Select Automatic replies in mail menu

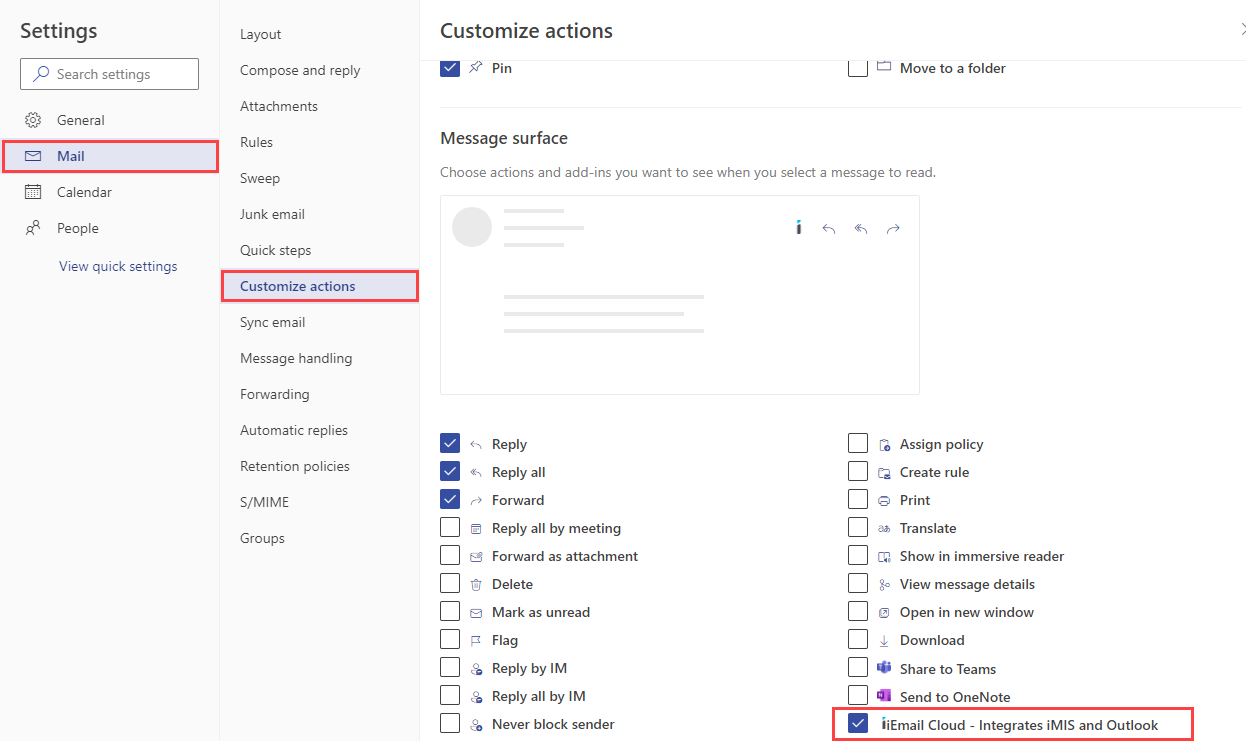[x=294, y=430]
